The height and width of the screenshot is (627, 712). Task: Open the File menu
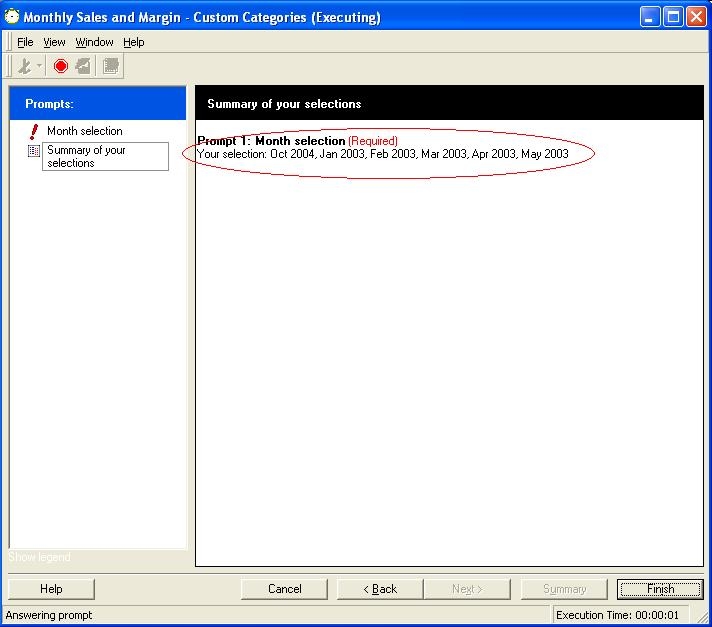click(x=25, y=42)
